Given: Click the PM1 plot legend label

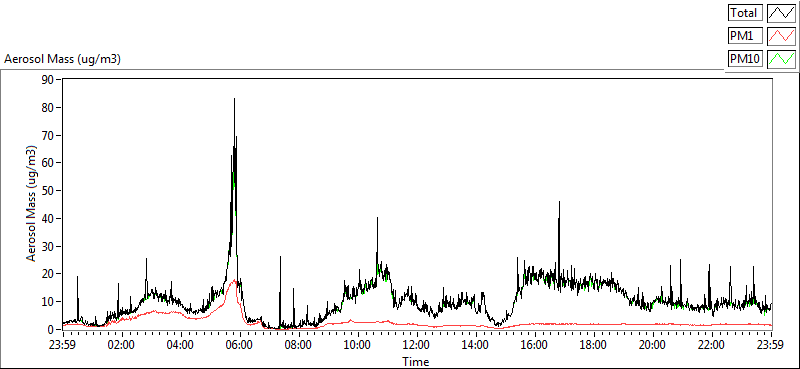Looking at the screenshot, I should point(745,36).
